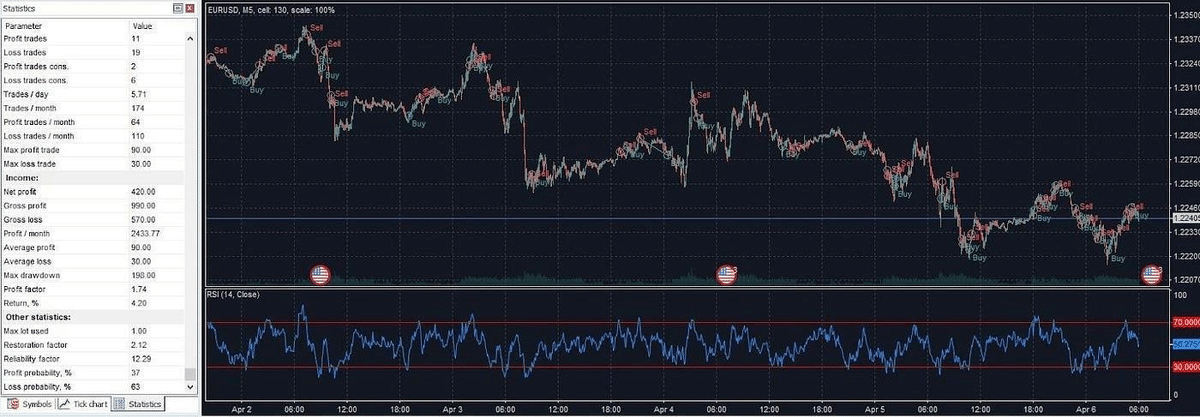Close the Statistics panel

coord(190,8)
